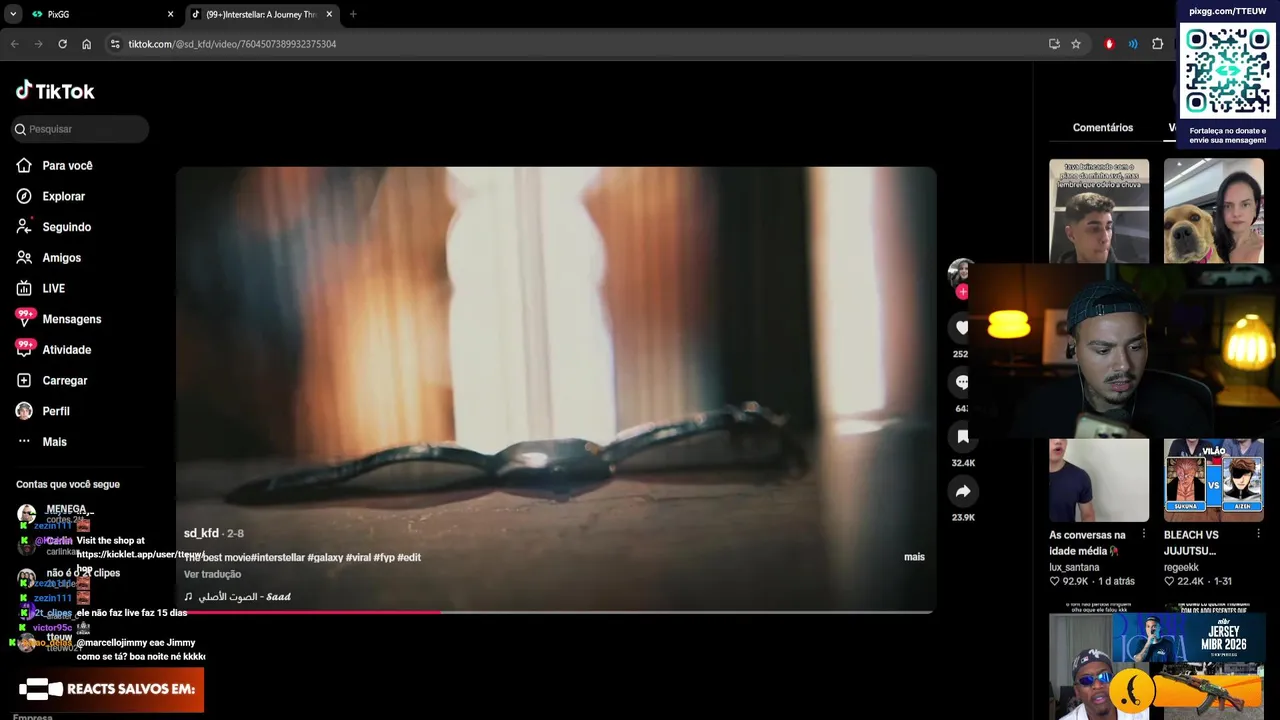The height and width of the screenshot is (720, 1280).
Task: Open the first recommended video with piano caption
Action: [1099, 211]
